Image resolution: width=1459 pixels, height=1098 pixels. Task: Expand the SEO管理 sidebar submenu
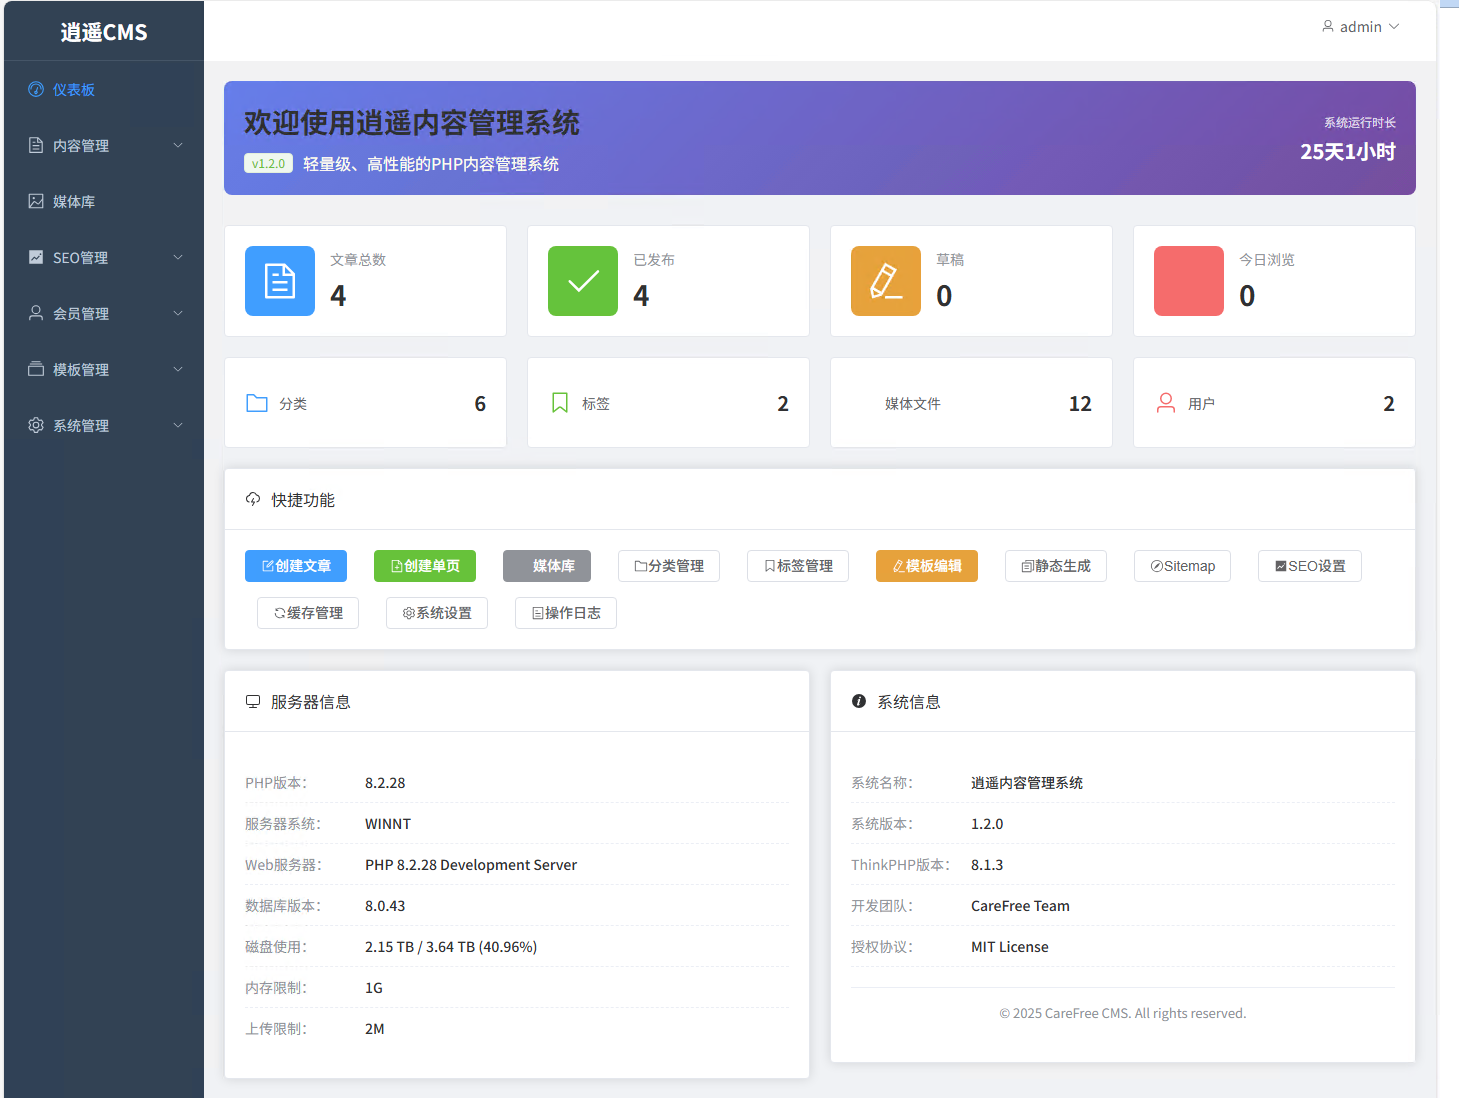(x=104, y=257)
